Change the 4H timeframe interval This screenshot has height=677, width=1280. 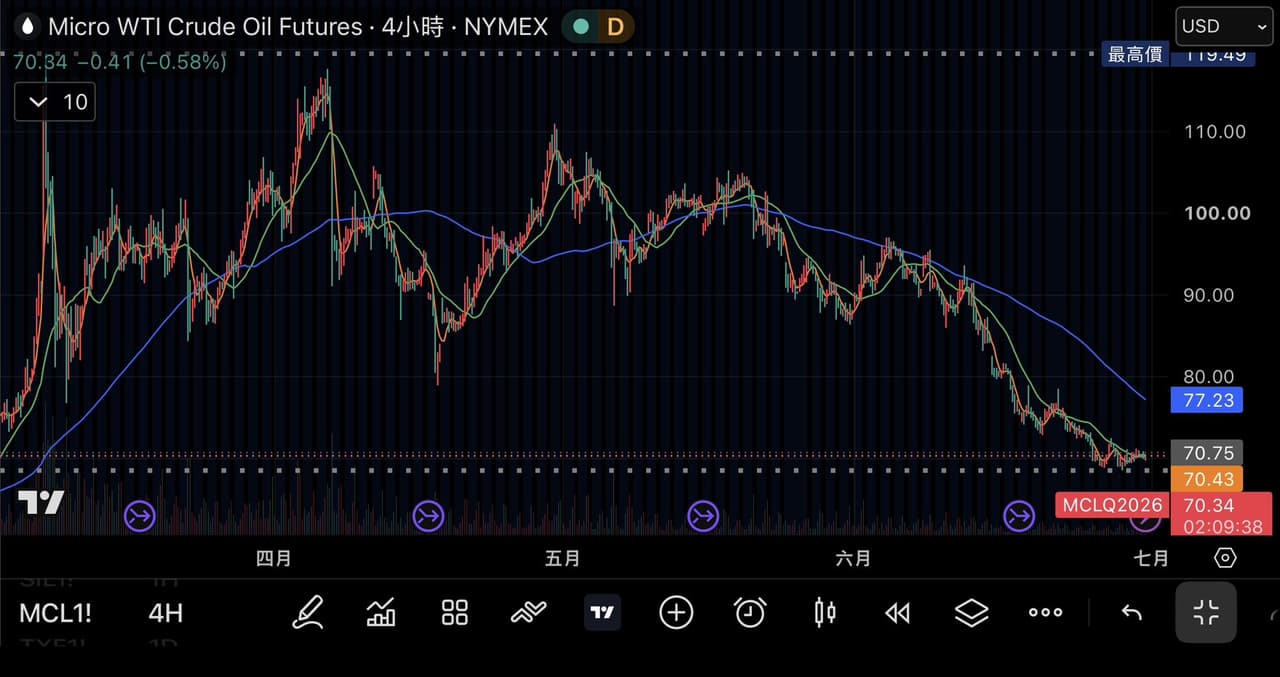point(166,613)
